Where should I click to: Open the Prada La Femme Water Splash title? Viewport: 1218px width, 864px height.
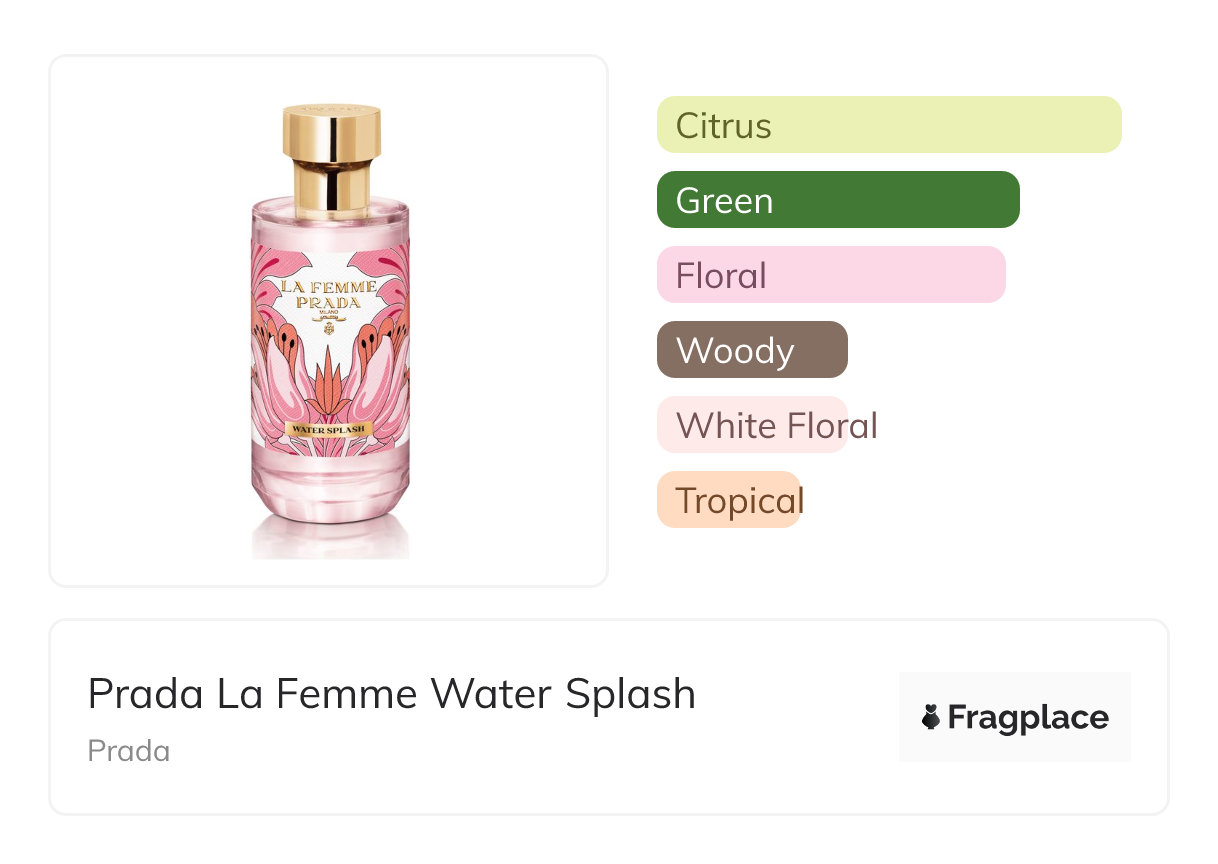point(391,694)
